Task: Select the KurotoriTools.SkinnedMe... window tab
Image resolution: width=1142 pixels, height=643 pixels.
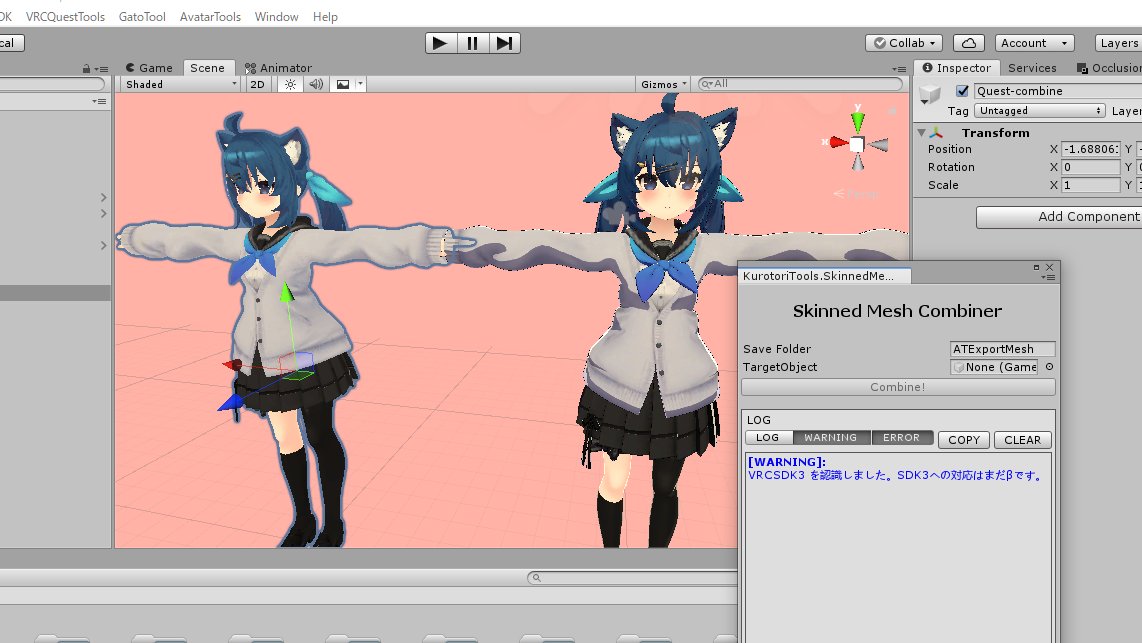Action: 824,276
